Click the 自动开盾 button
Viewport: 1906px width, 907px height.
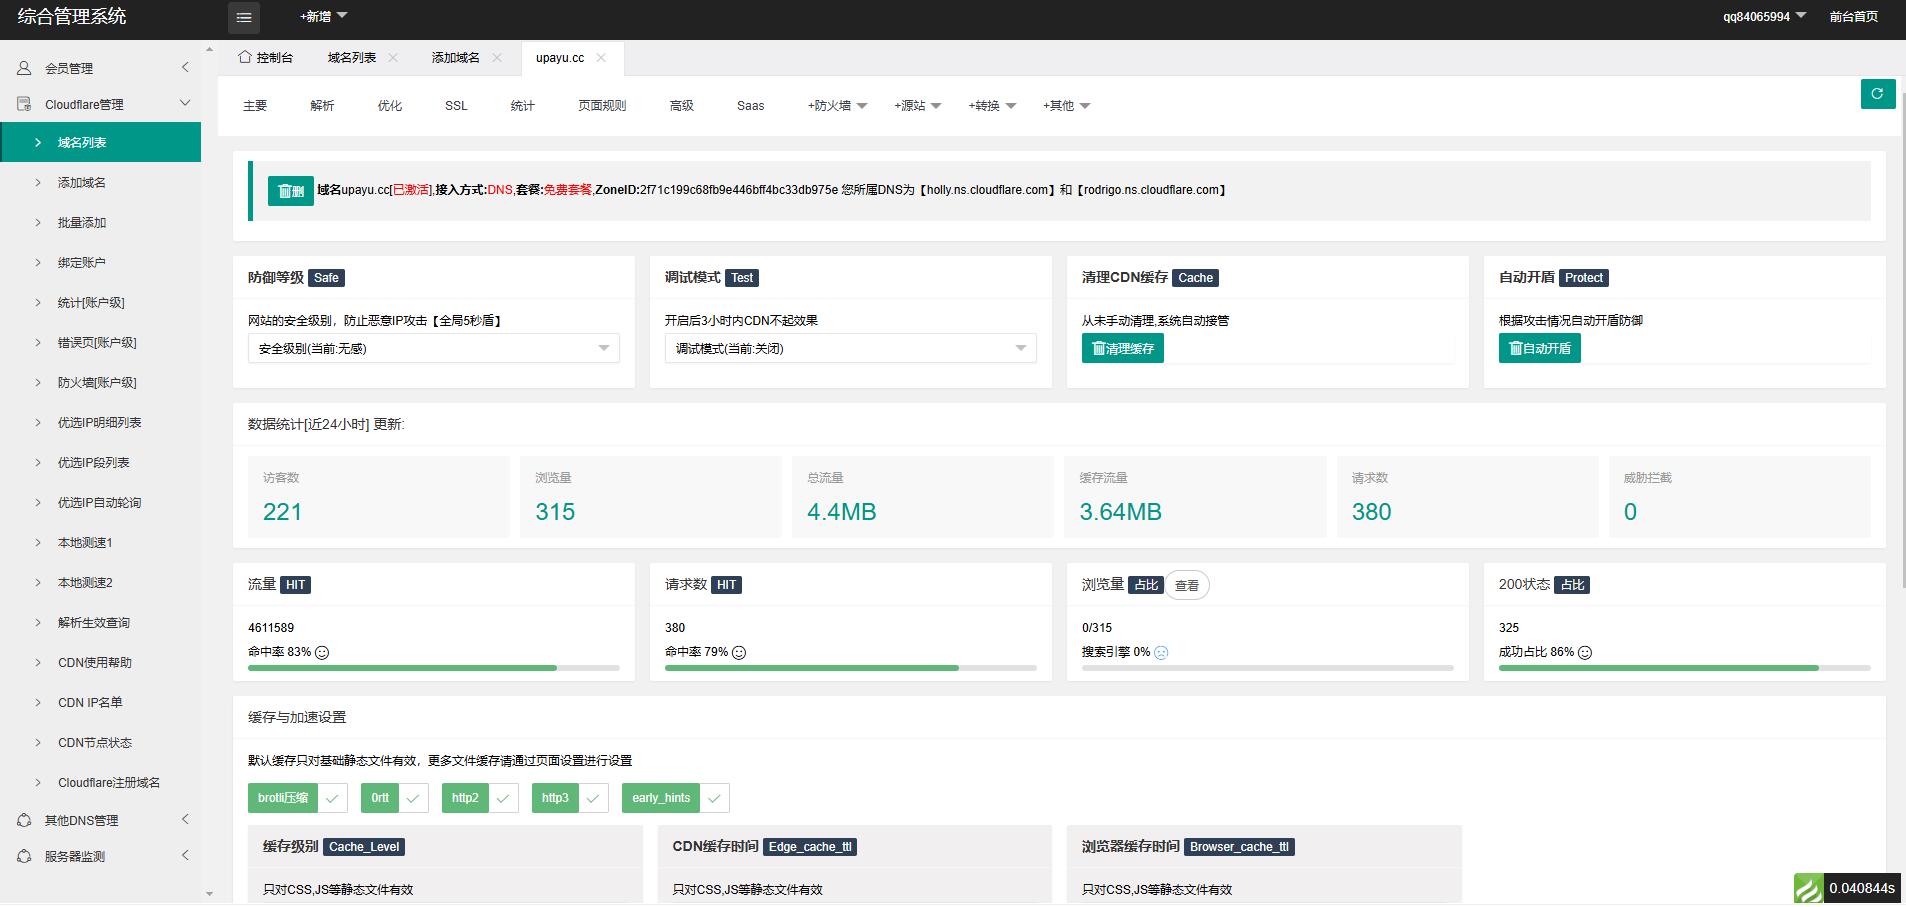[x=1539, y=348]
